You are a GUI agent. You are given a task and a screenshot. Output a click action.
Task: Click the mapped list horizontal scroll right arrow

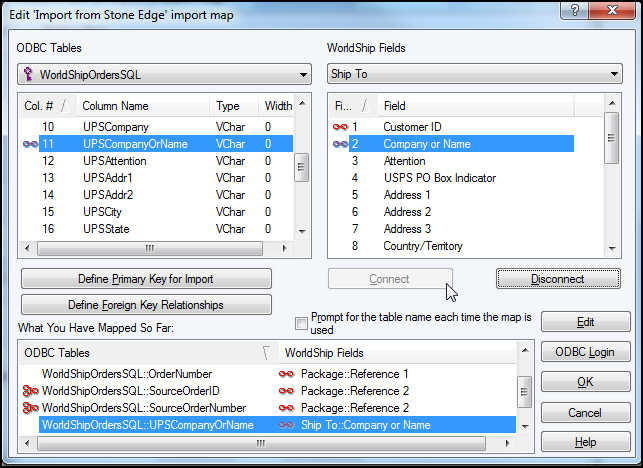coord(507,443)
